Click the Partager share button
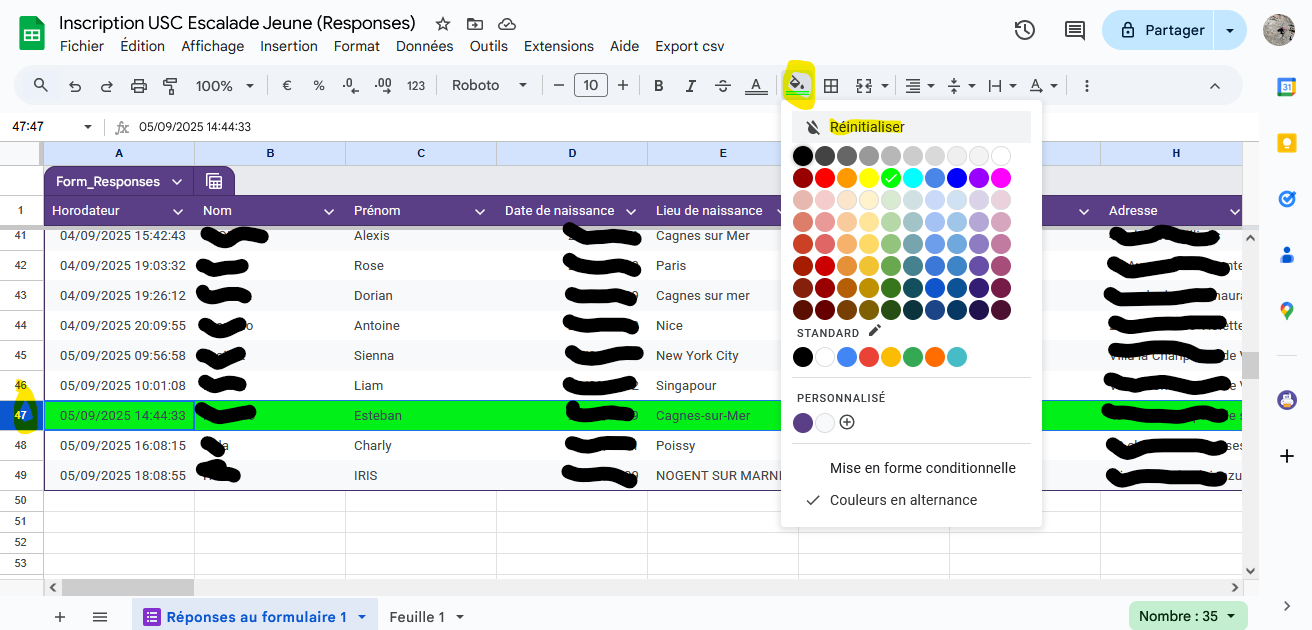The image size is (1312, 630). [x=1160, y=30]
